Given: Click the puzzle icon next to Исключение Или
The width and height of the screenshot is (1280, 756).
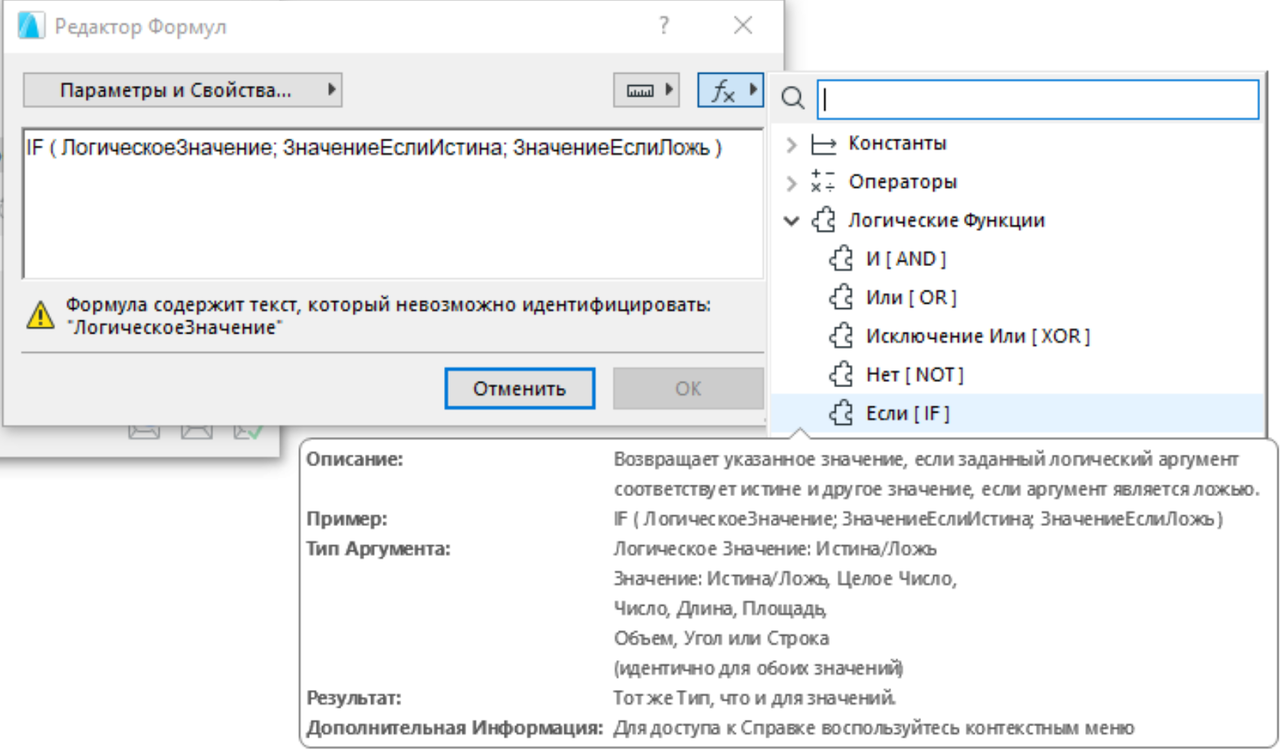Looking at the screenshot, I should [842, 336].
